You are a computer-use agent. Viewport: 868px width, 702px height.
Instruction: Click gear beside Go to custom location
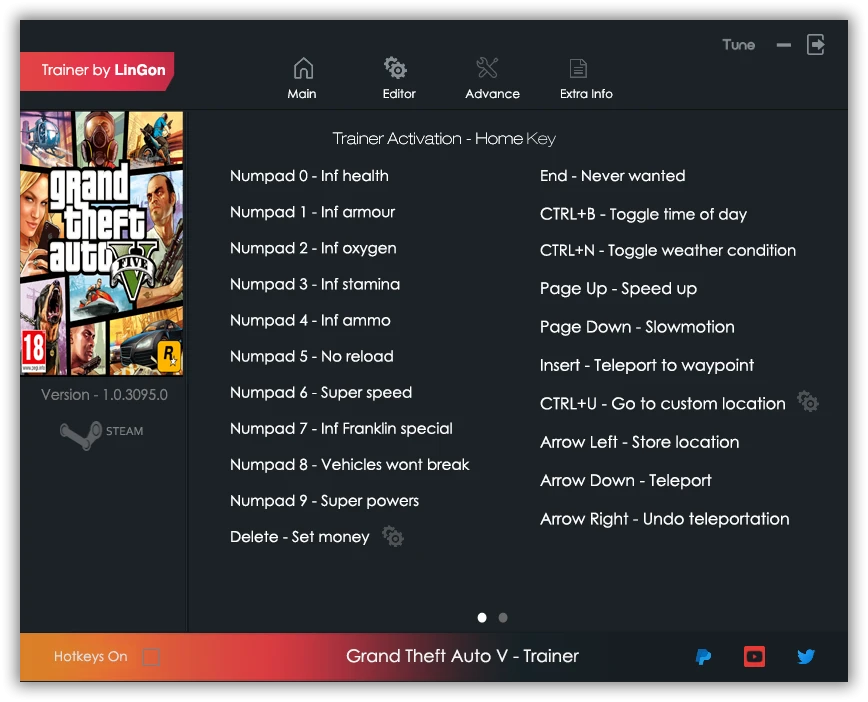click(808, 400)
